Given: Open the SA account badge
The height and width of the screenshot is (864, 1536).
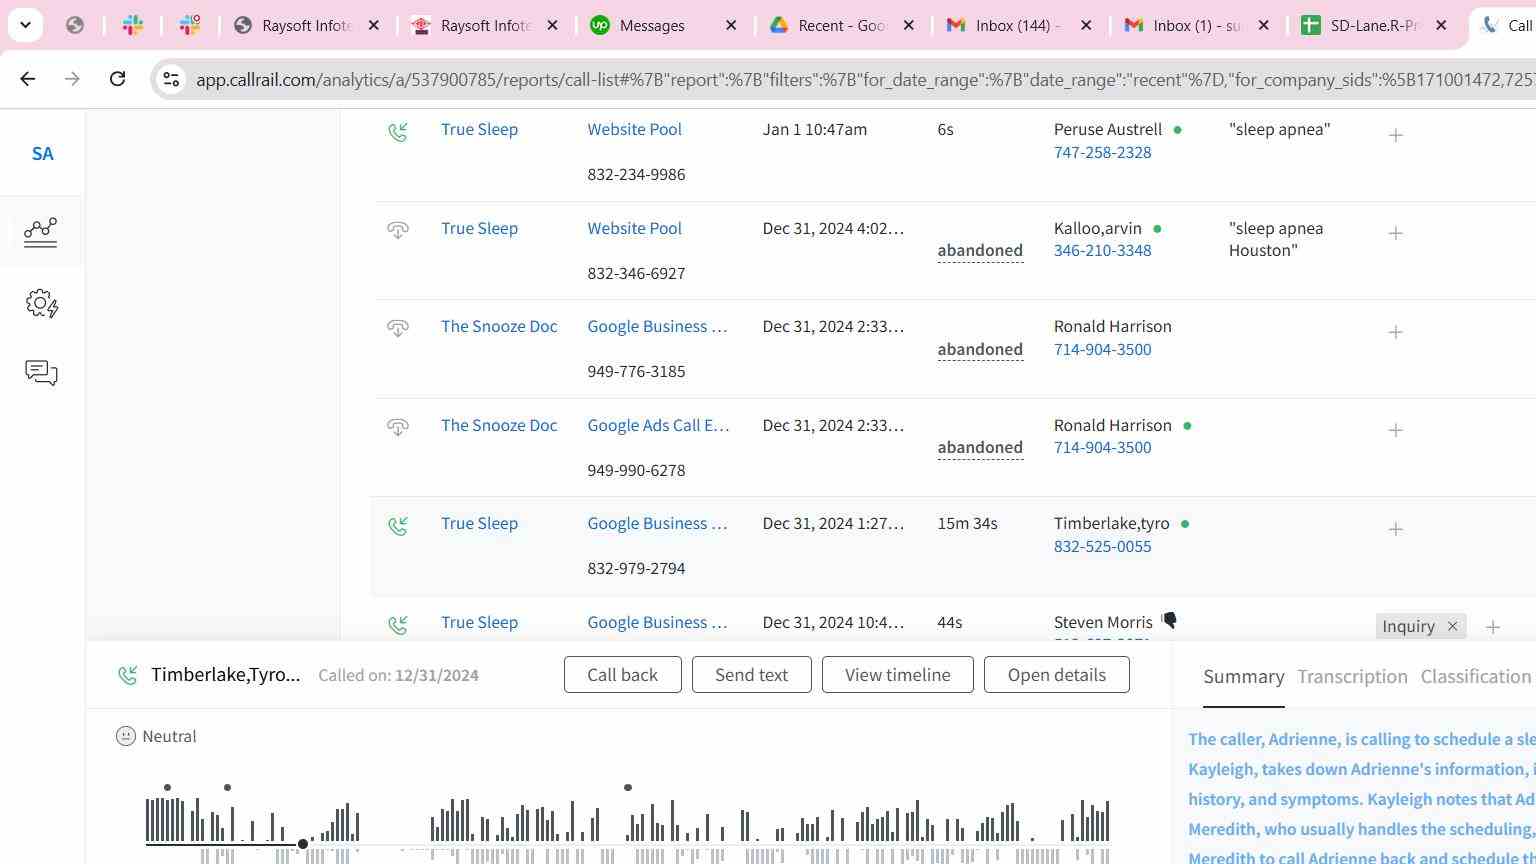Looking at the screenshot, I should (42, 154).
